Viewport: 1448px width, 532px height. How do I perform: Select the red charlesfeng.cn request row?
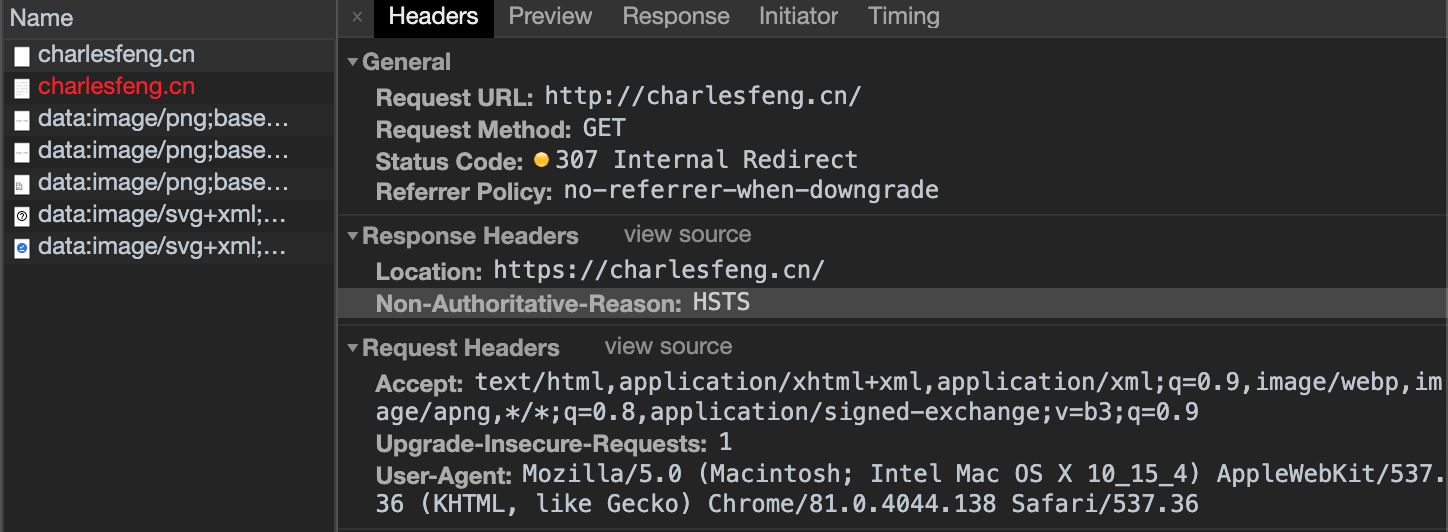point(169,88)
